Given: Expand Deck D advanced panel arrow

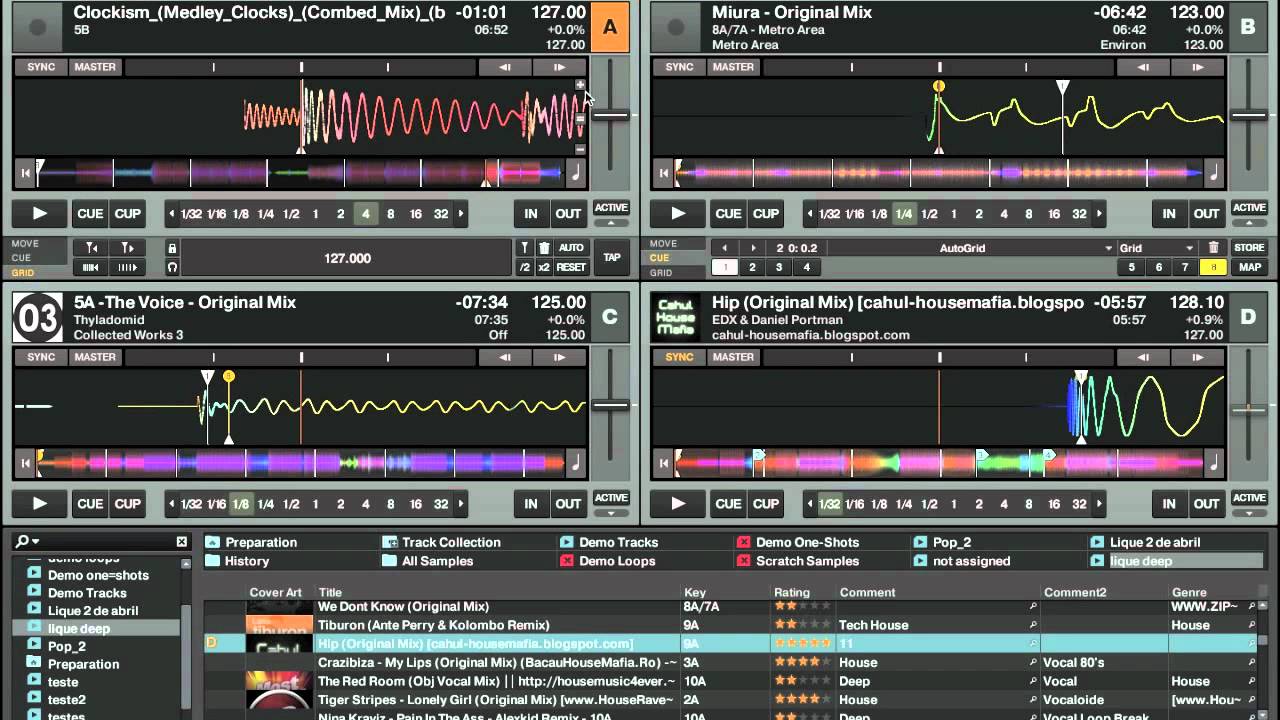Looking at the screenshot, I should pyautogui.click(x=1249, y=512).
